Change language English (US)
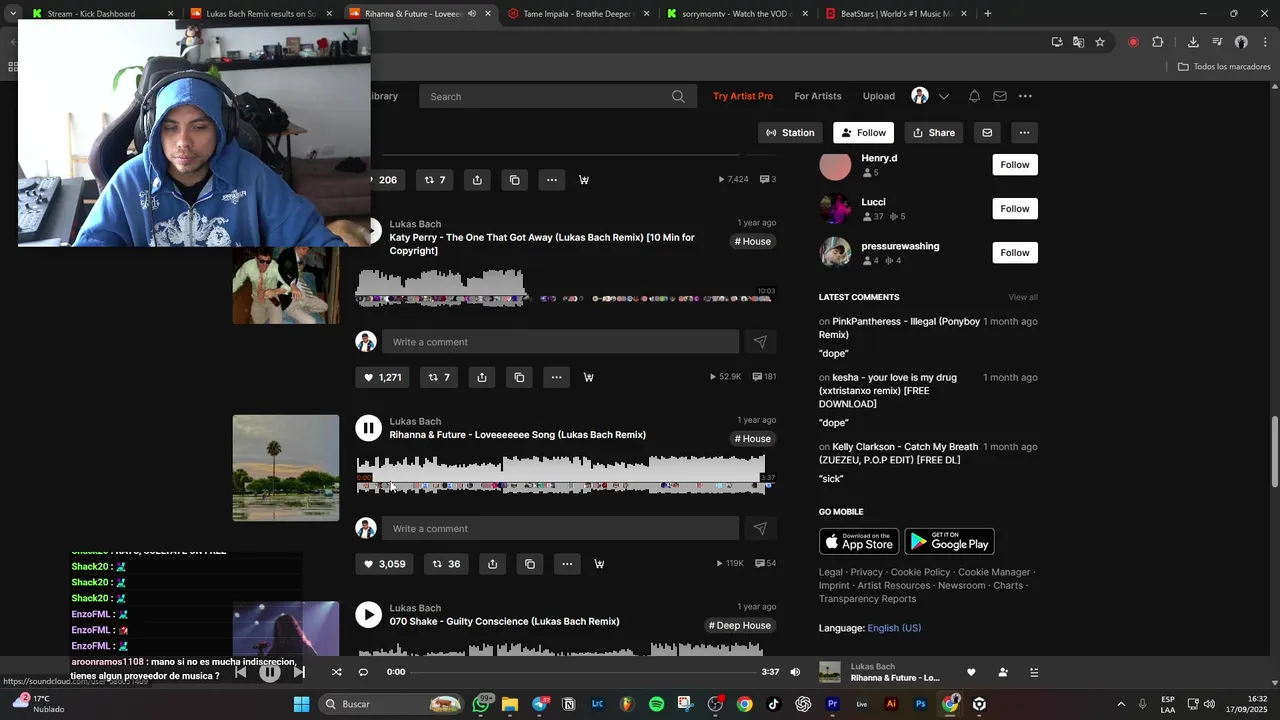Viewport: 1280px width, 720px height. point(894,628)
